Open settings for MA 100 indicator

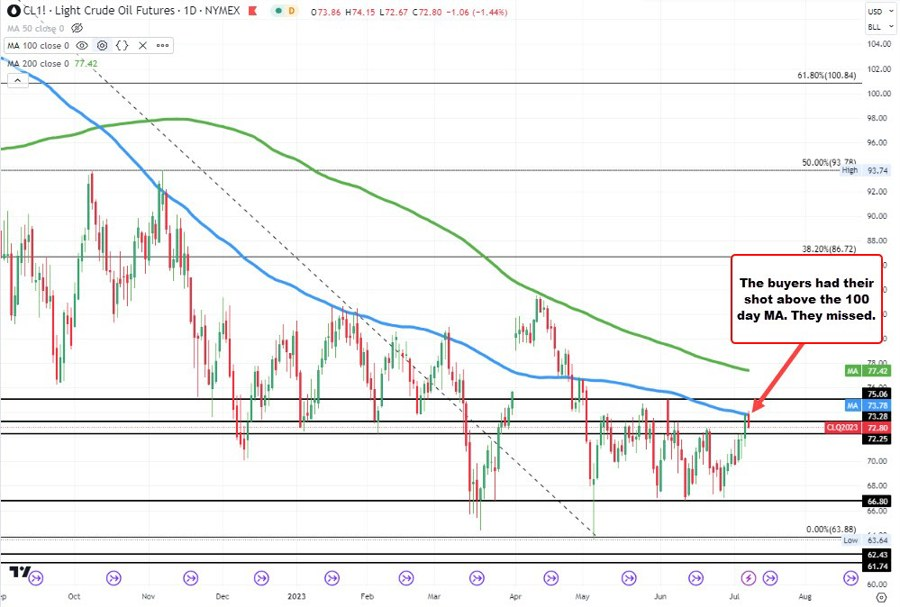coord(101,45)
